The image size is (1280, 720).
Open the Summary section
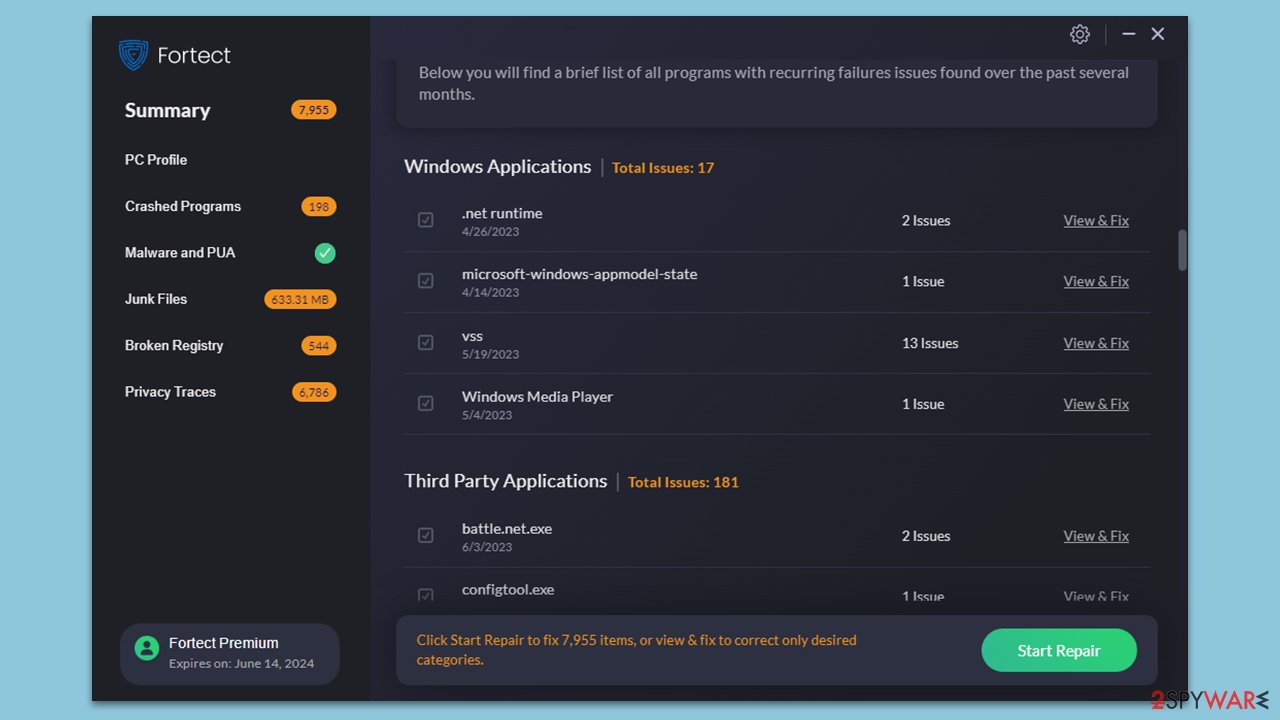coord(167,110)
